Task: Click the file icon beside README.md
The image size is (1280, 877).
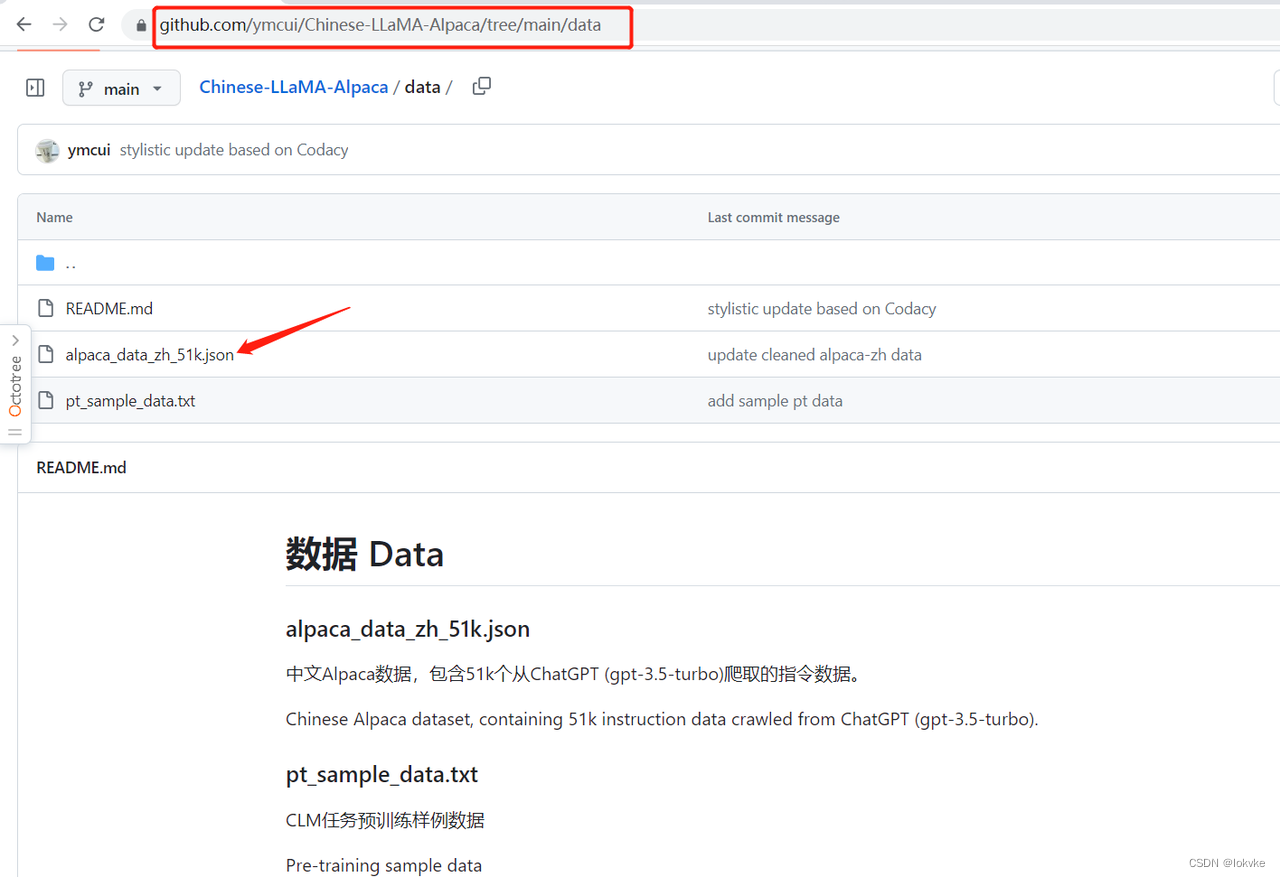Action: point(45,308)
